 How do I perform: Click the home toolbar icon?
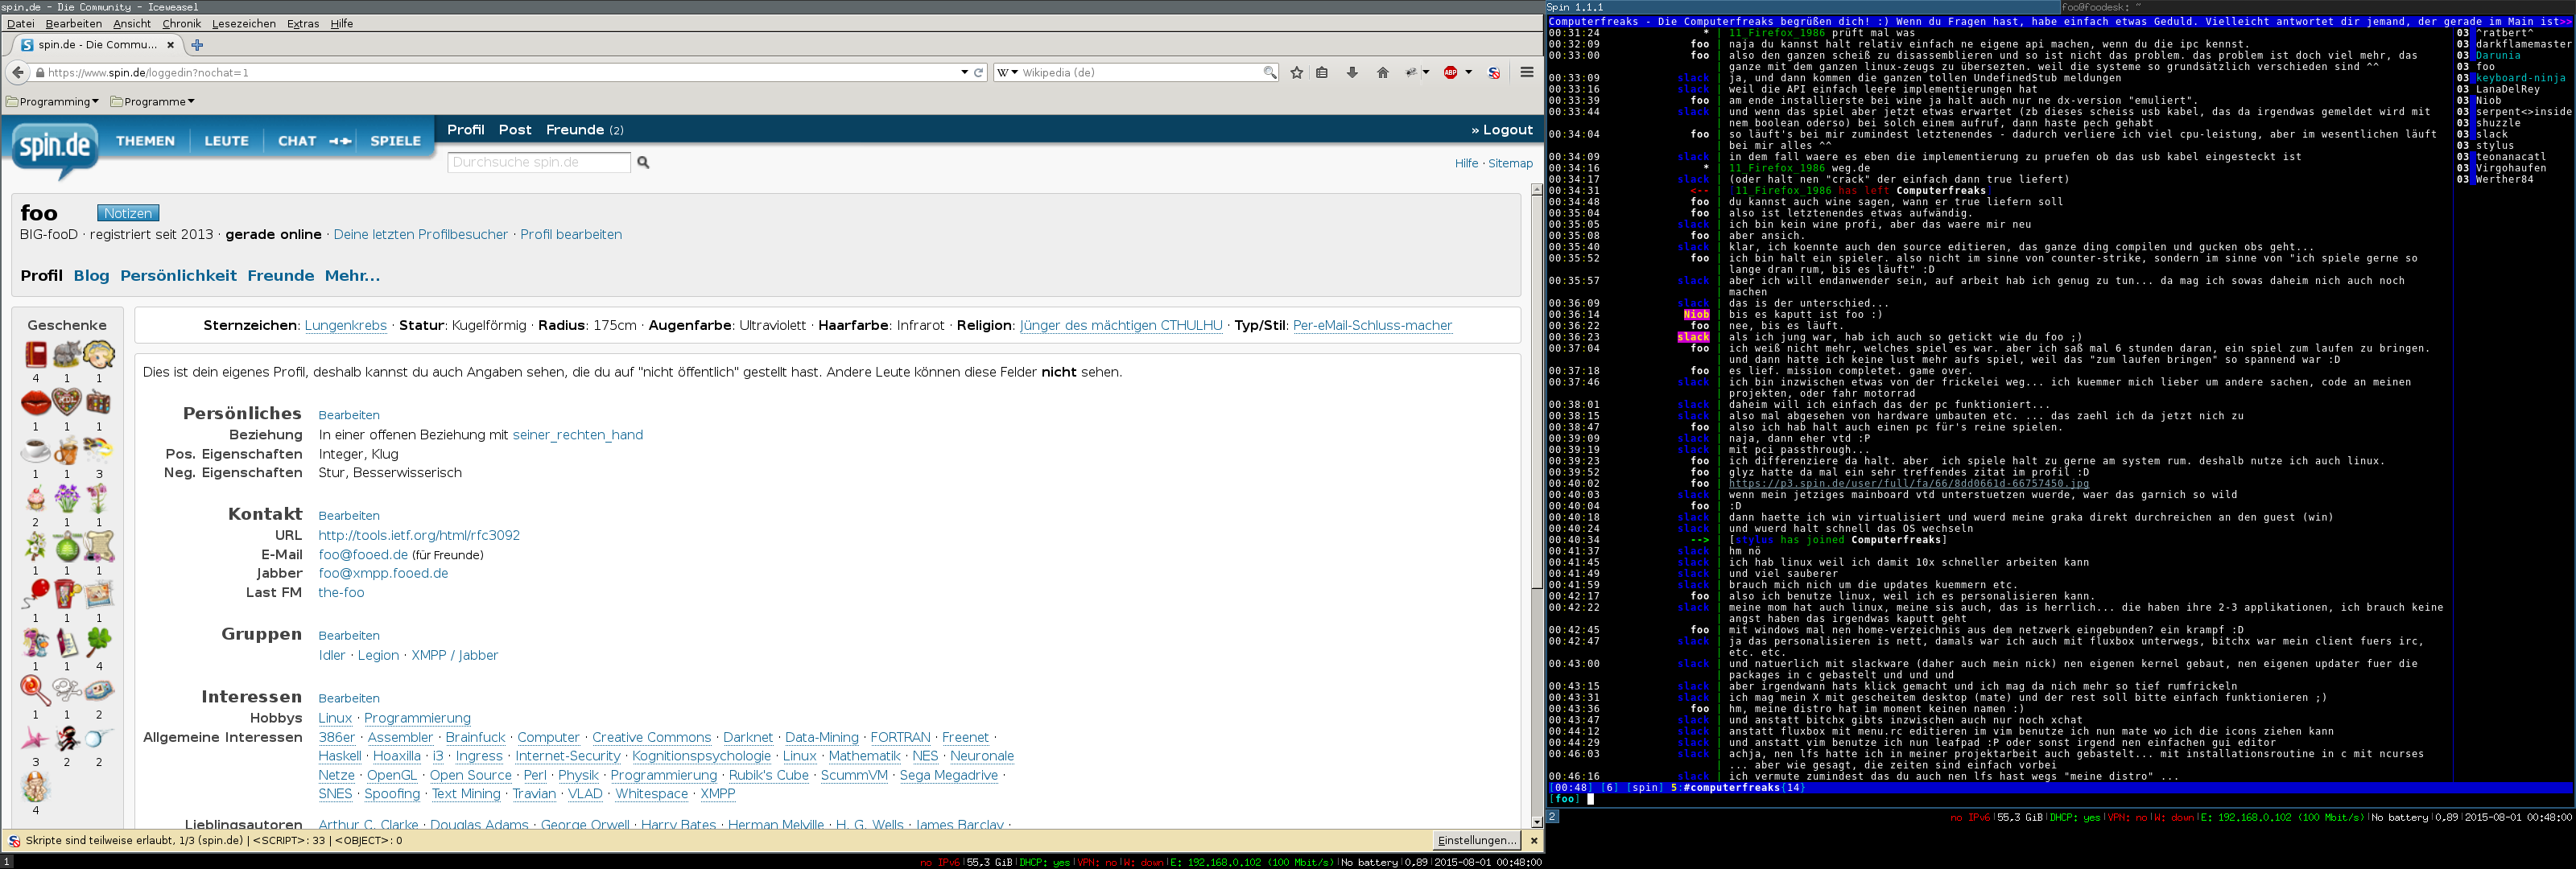1383,73
